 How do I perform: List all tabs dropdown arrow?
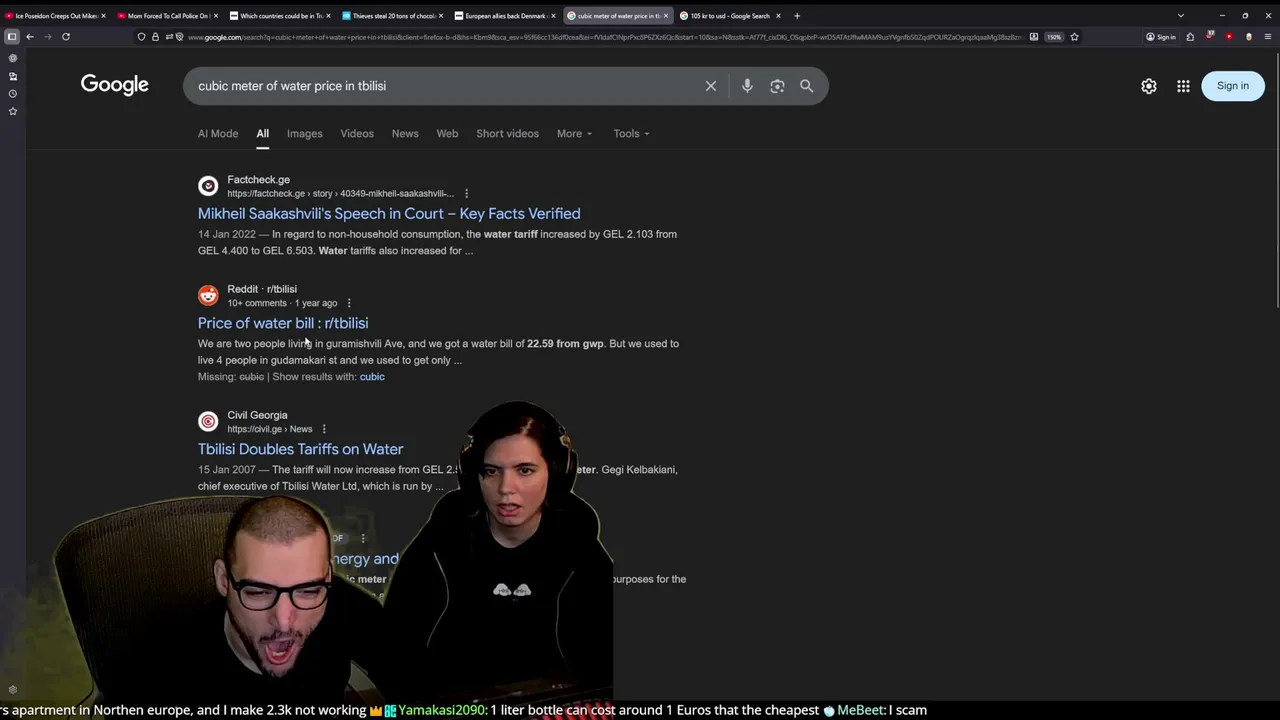click(x=1180, y=16)
